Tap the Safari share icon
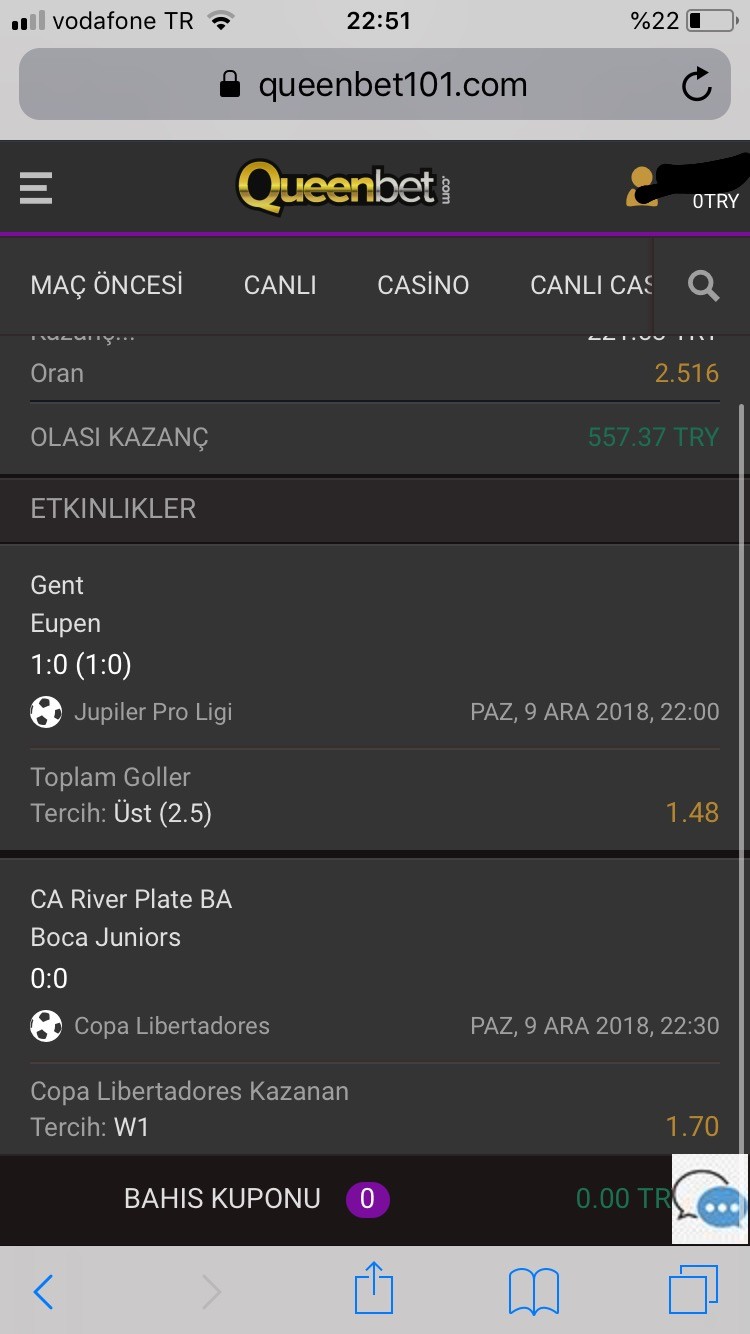The height and width of the screenshot is (1334, 750). (x=373, y=1289)
